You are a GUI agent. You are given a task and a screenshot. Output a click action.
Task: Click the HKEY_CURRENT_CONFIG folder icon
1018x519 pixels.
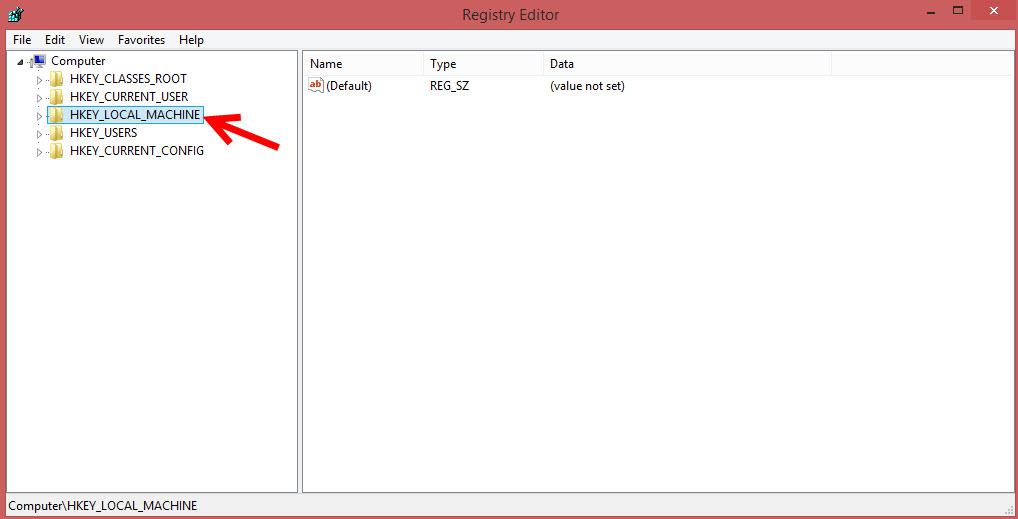tap(56, 151)
